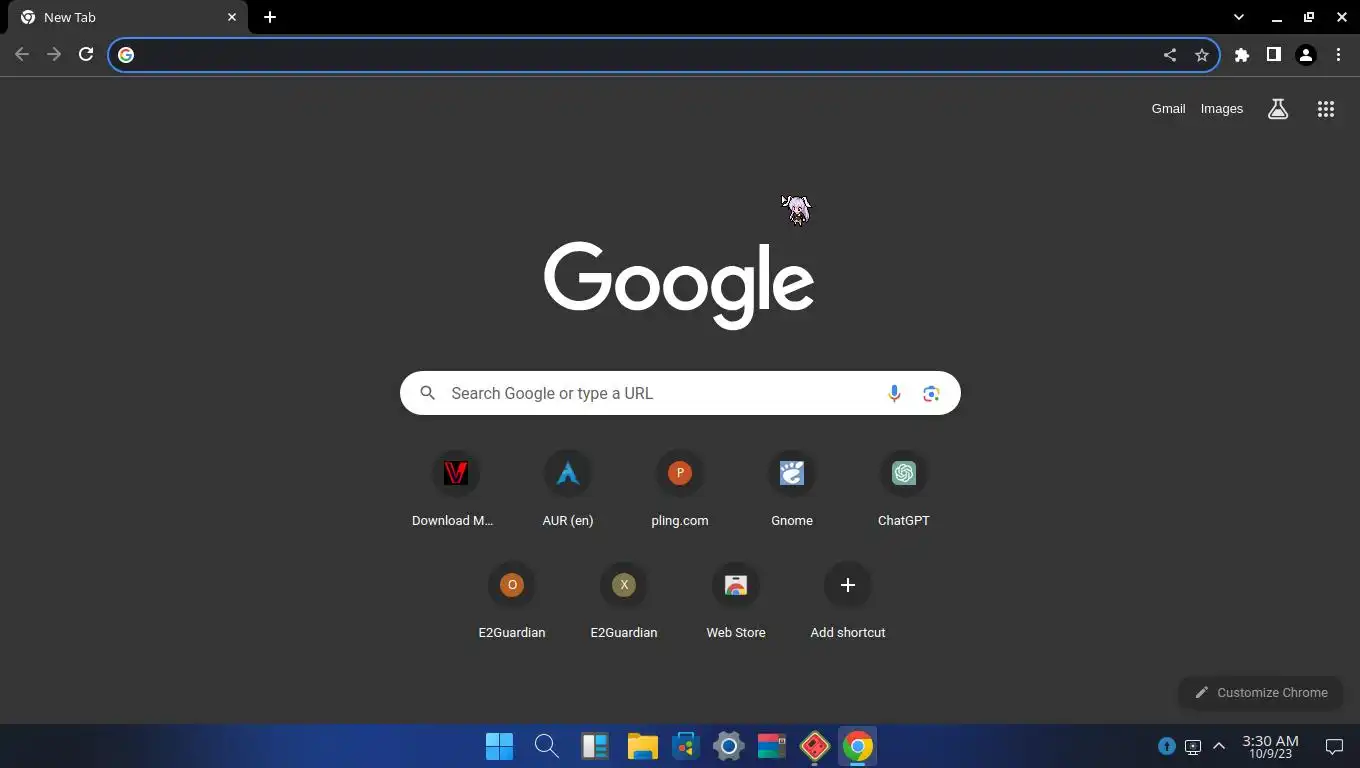This screenshot has height=768, width=1360.
Task: Open the X E2Guardian shortcut
Action: (x=624, y=601)
